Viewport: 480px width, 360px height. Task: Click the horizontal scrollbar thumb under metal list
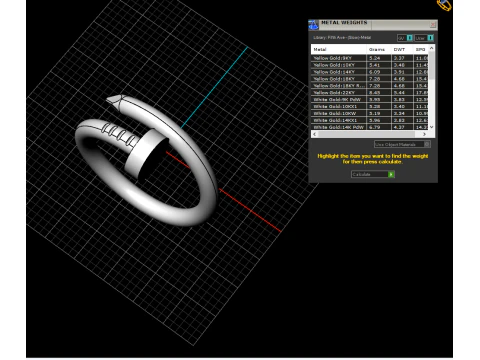coord(367,134)
